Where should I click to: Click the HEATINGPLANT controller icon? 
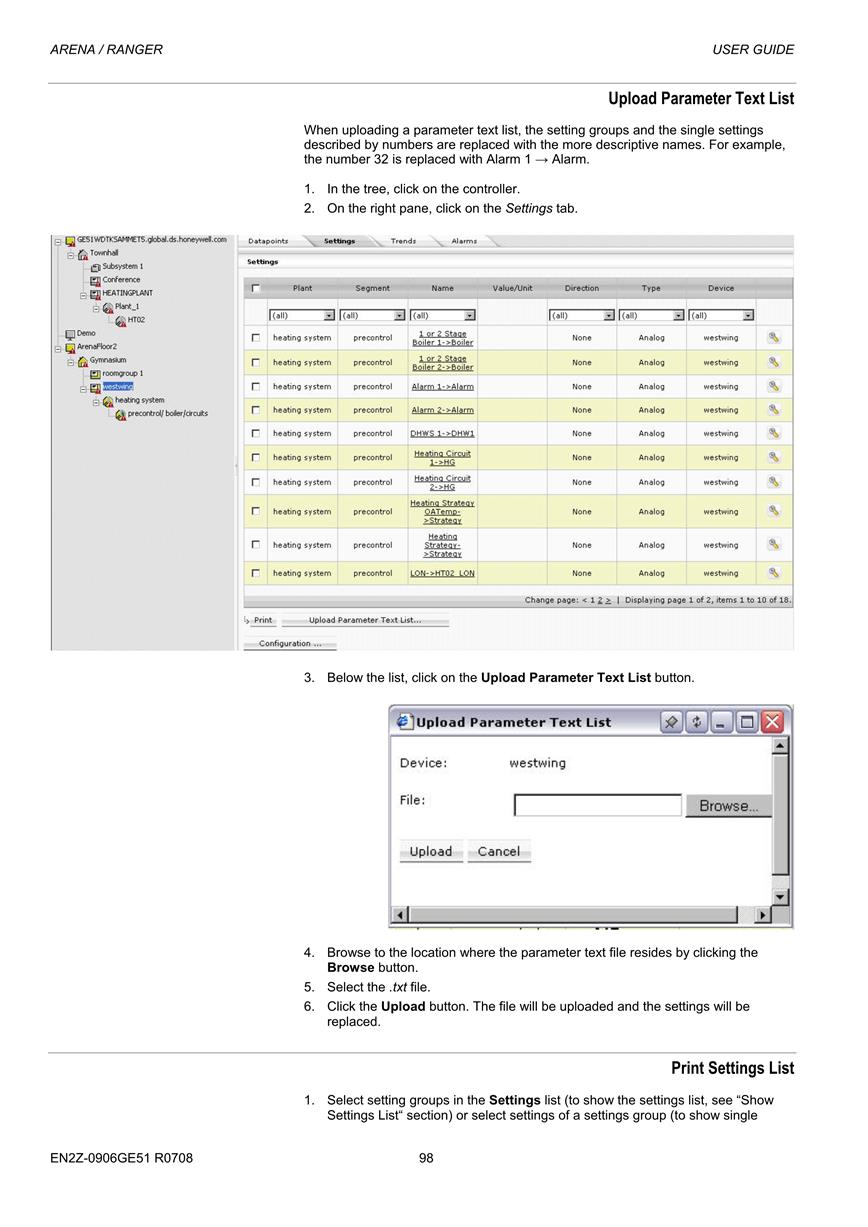click(95, 294)
